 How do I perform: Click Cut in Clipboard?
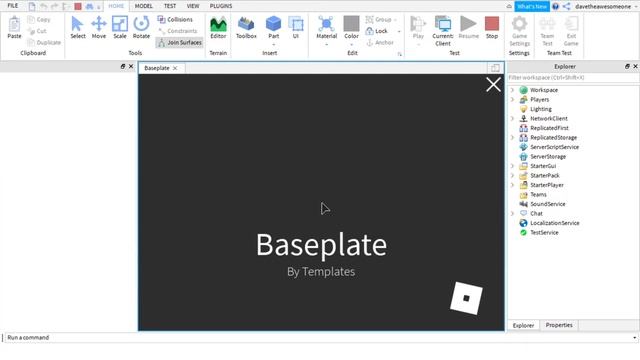37,31
